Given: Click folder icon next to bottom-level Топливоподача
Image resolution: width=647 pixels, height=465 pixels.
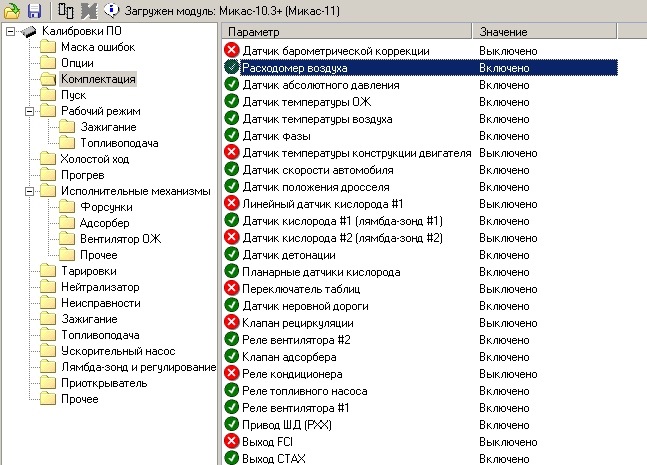Looking at the screenshot, I should tap(48, 335).
